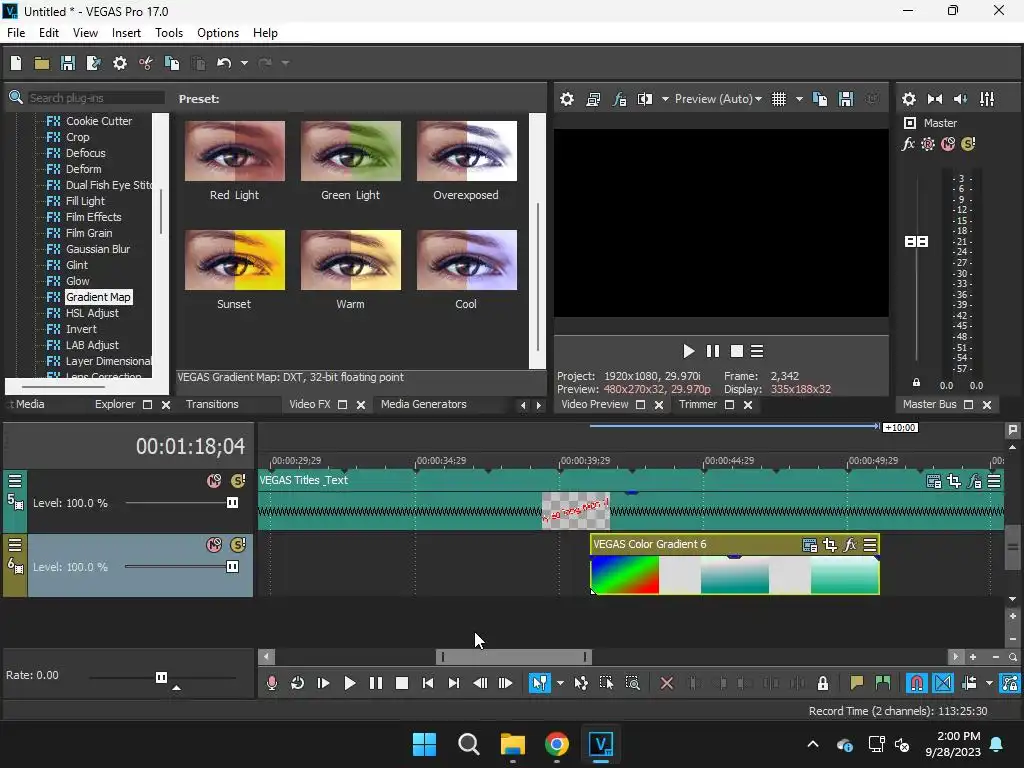Open the Master Bus settings gear

click(x=908, y=99)
